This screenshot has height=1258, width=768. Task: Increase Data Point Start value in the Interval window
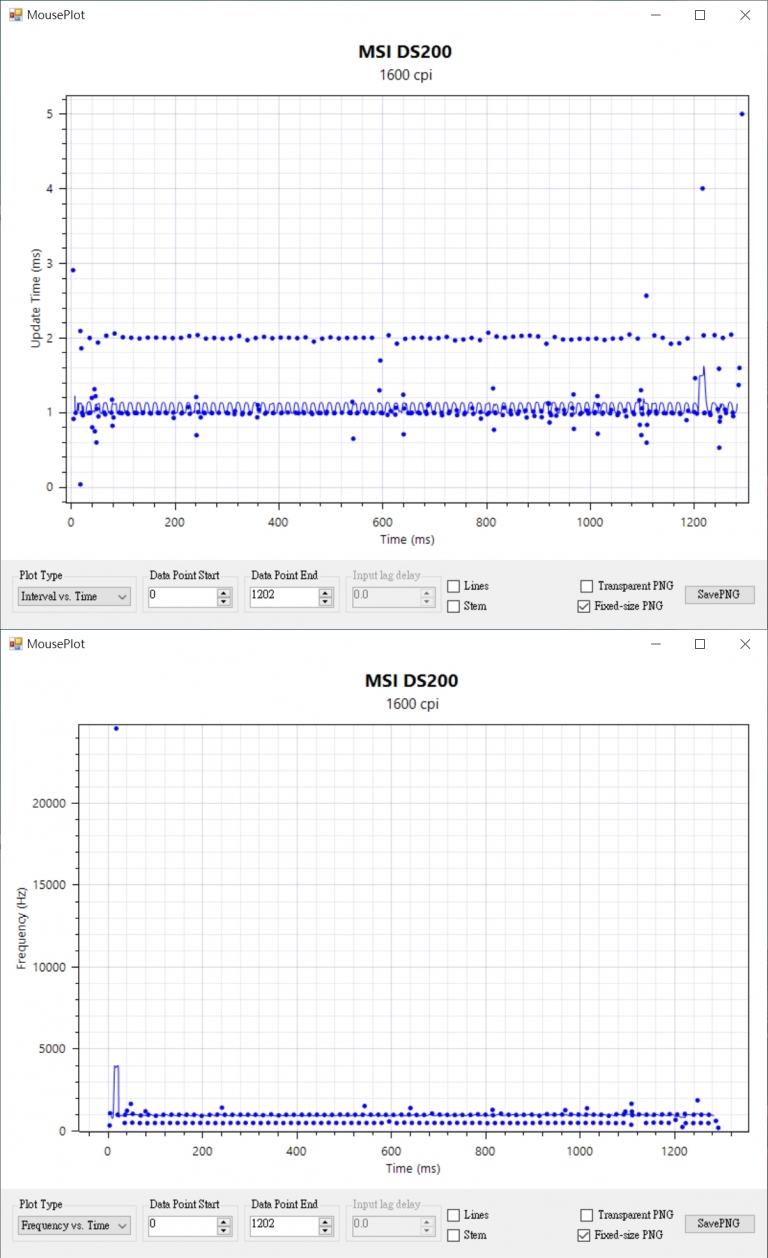pyautogui.click(x=224, y=592)
